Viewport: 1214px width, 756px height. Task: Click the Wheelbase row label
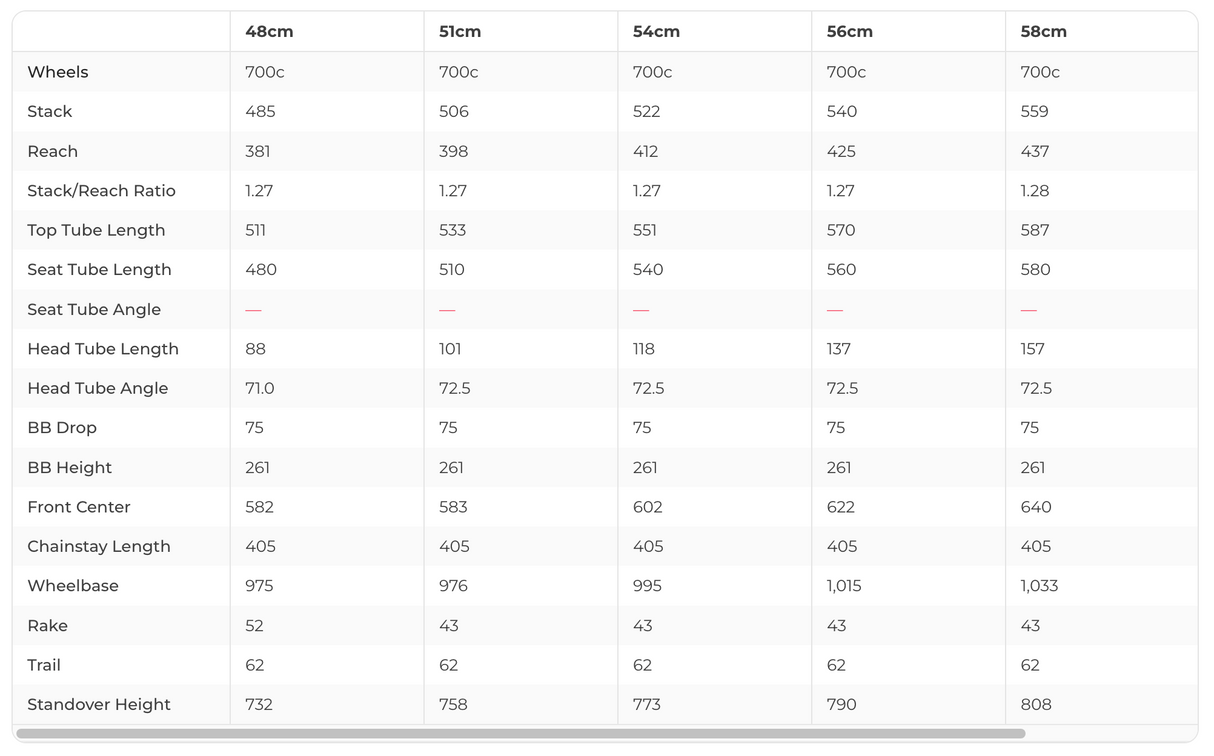pyautogui.click(x=73, y=586)
